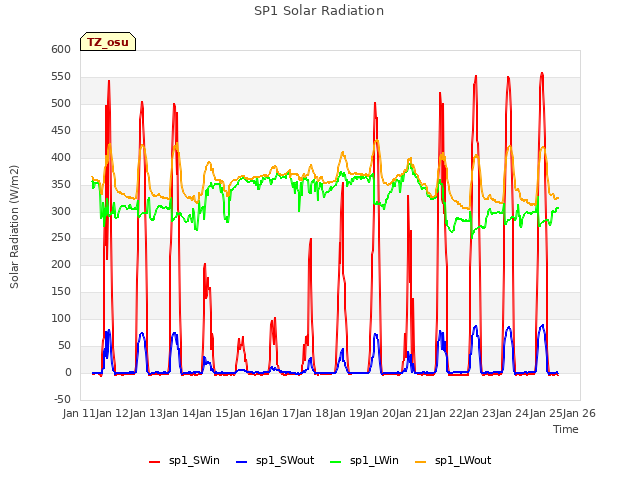The height and width of the screenshot is (480, 640).
Task: Click the Jan 20 x-axis tick label
Action: [x=379, y=413]
